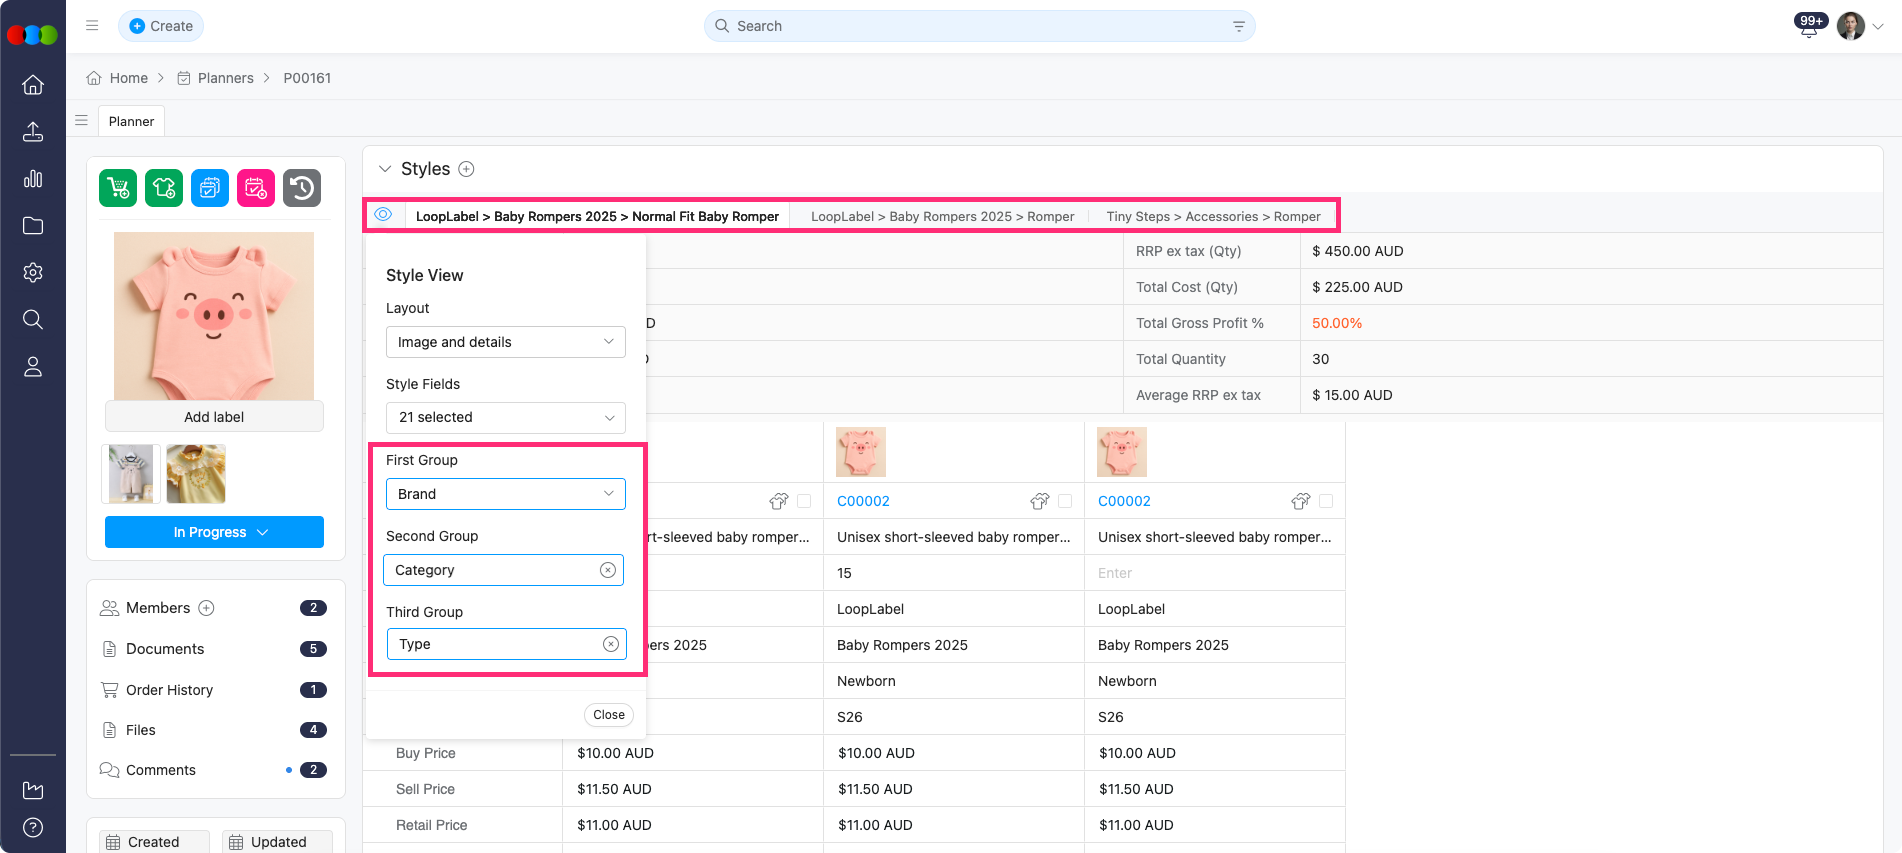1902x853 pixels.
Task: Select the Planner tab
Action: tap(131, 121)
